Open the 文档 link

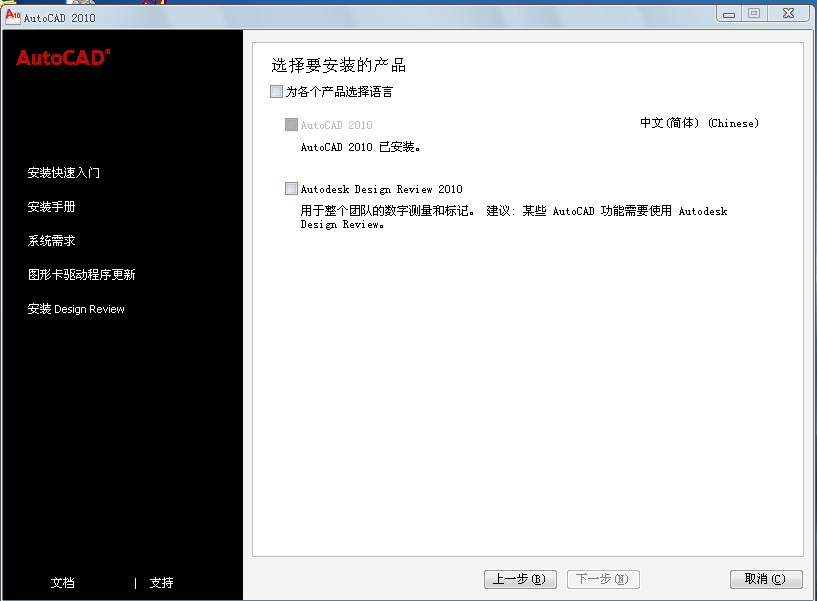click(63, 583)
